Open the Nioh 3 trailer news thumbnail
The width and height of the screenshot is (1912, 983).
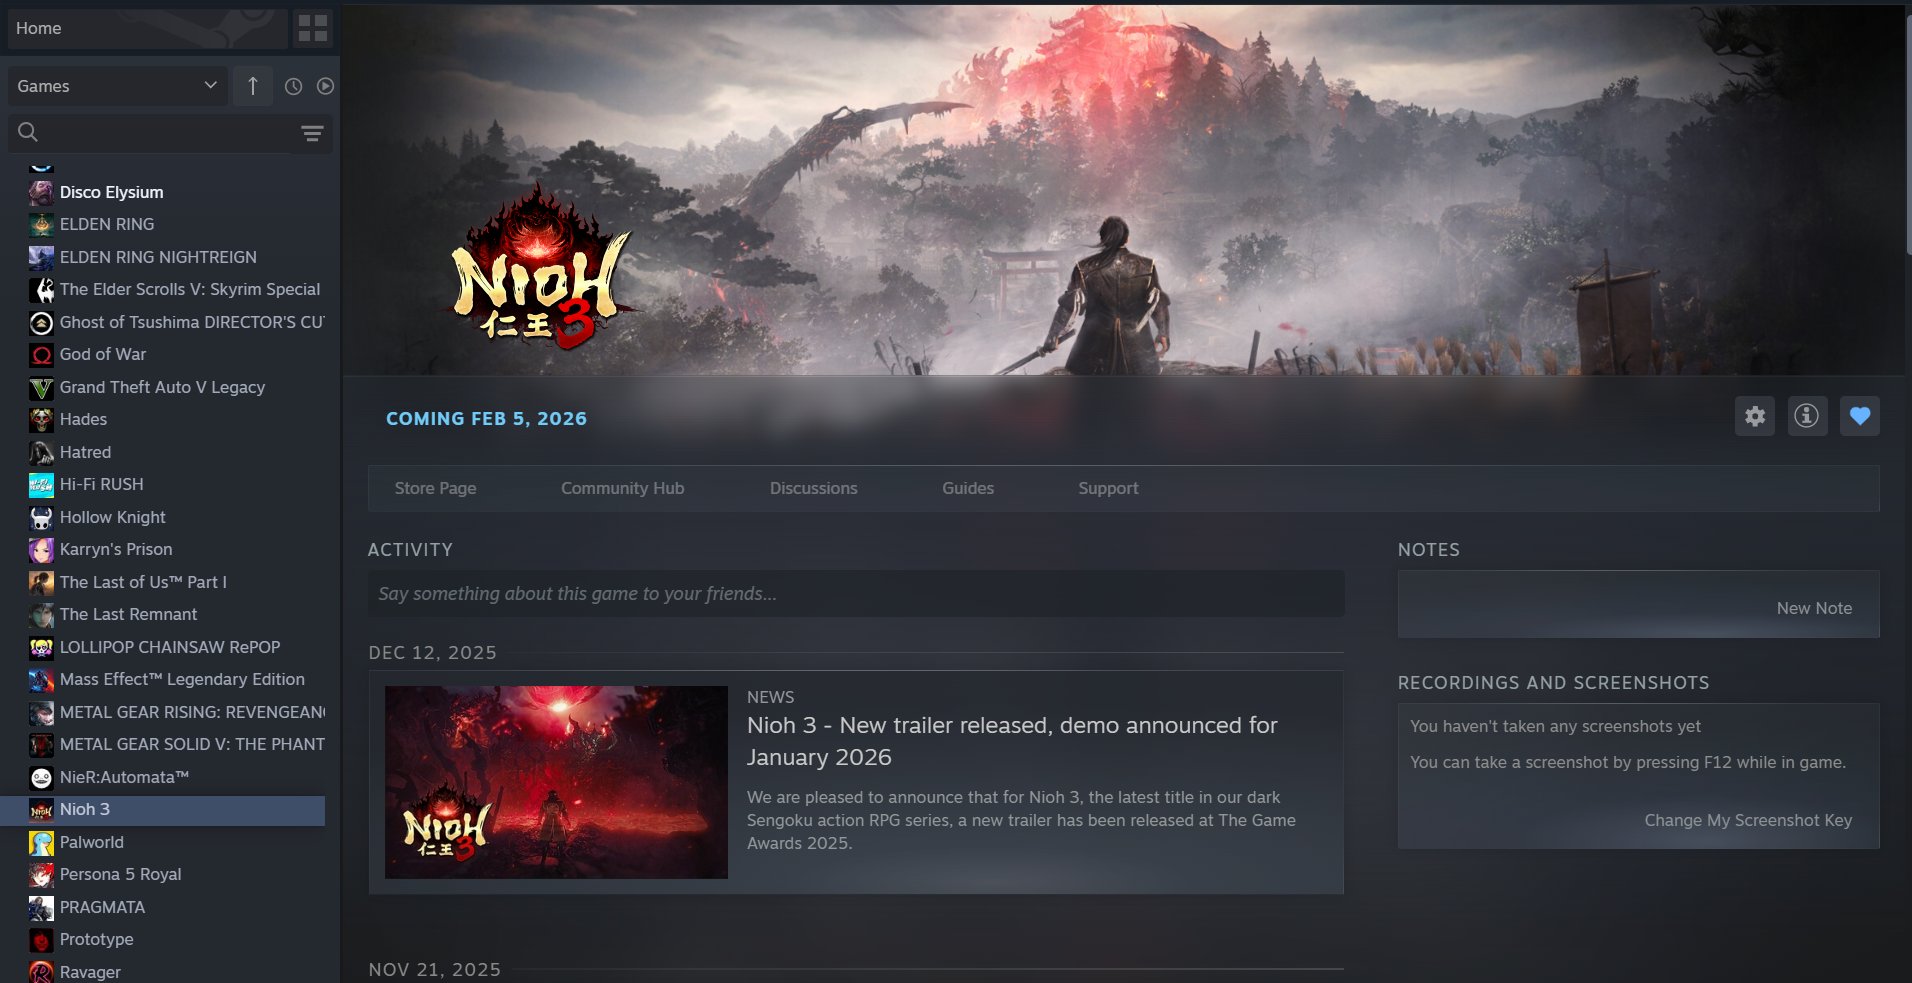(x=556, y=782)
